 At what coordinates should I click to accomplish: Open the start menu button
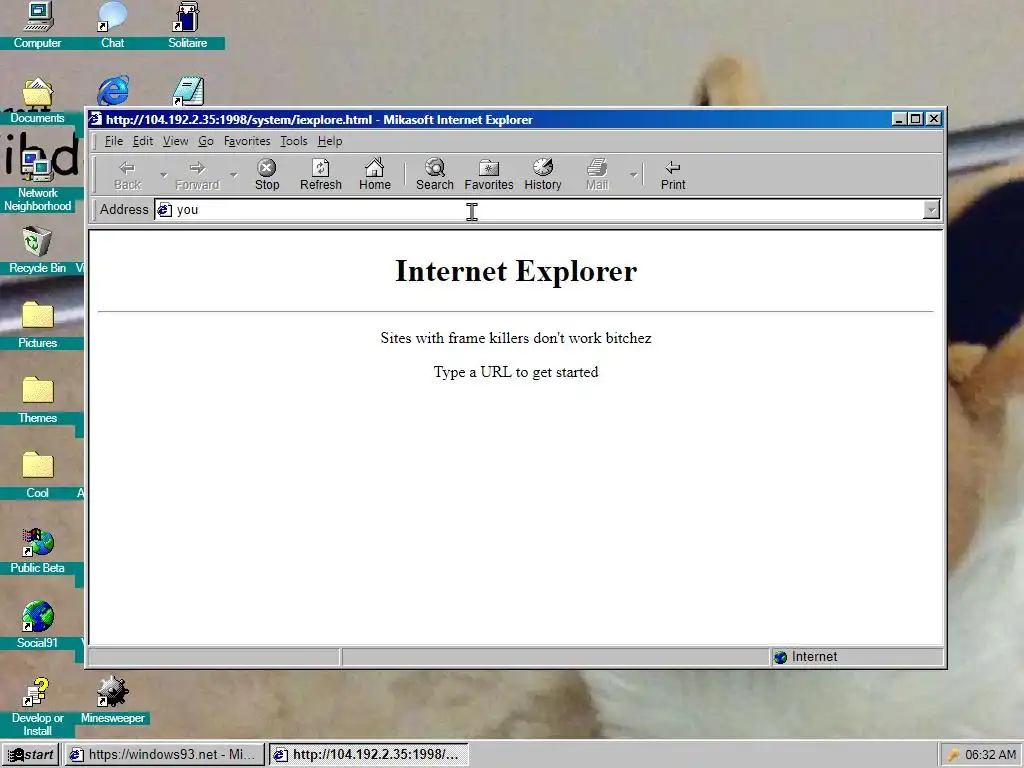pos(30,755)
